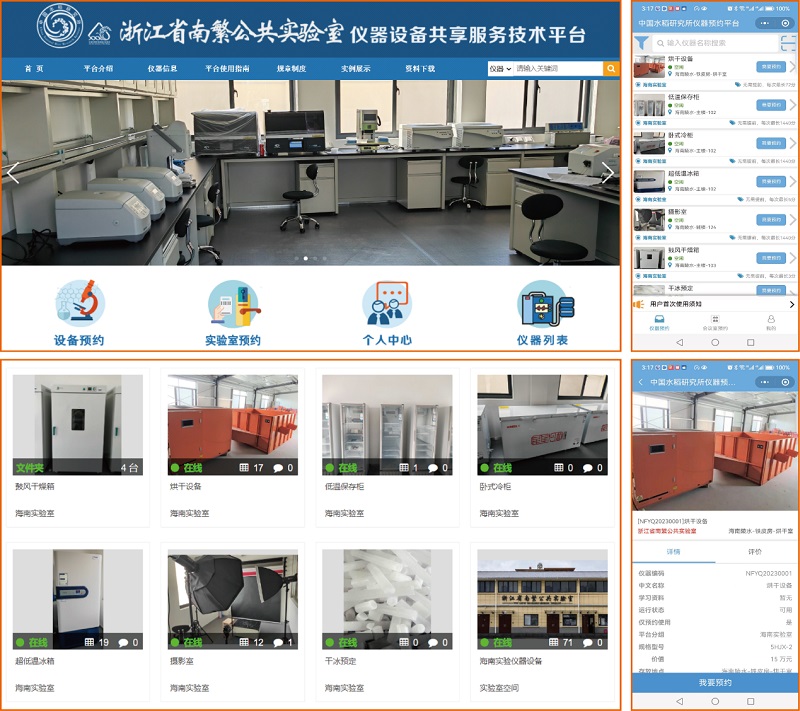Screen dimensions: 800x711
Task: Click the comment bubble on the 摄影室 card
Action: [278, 643]
